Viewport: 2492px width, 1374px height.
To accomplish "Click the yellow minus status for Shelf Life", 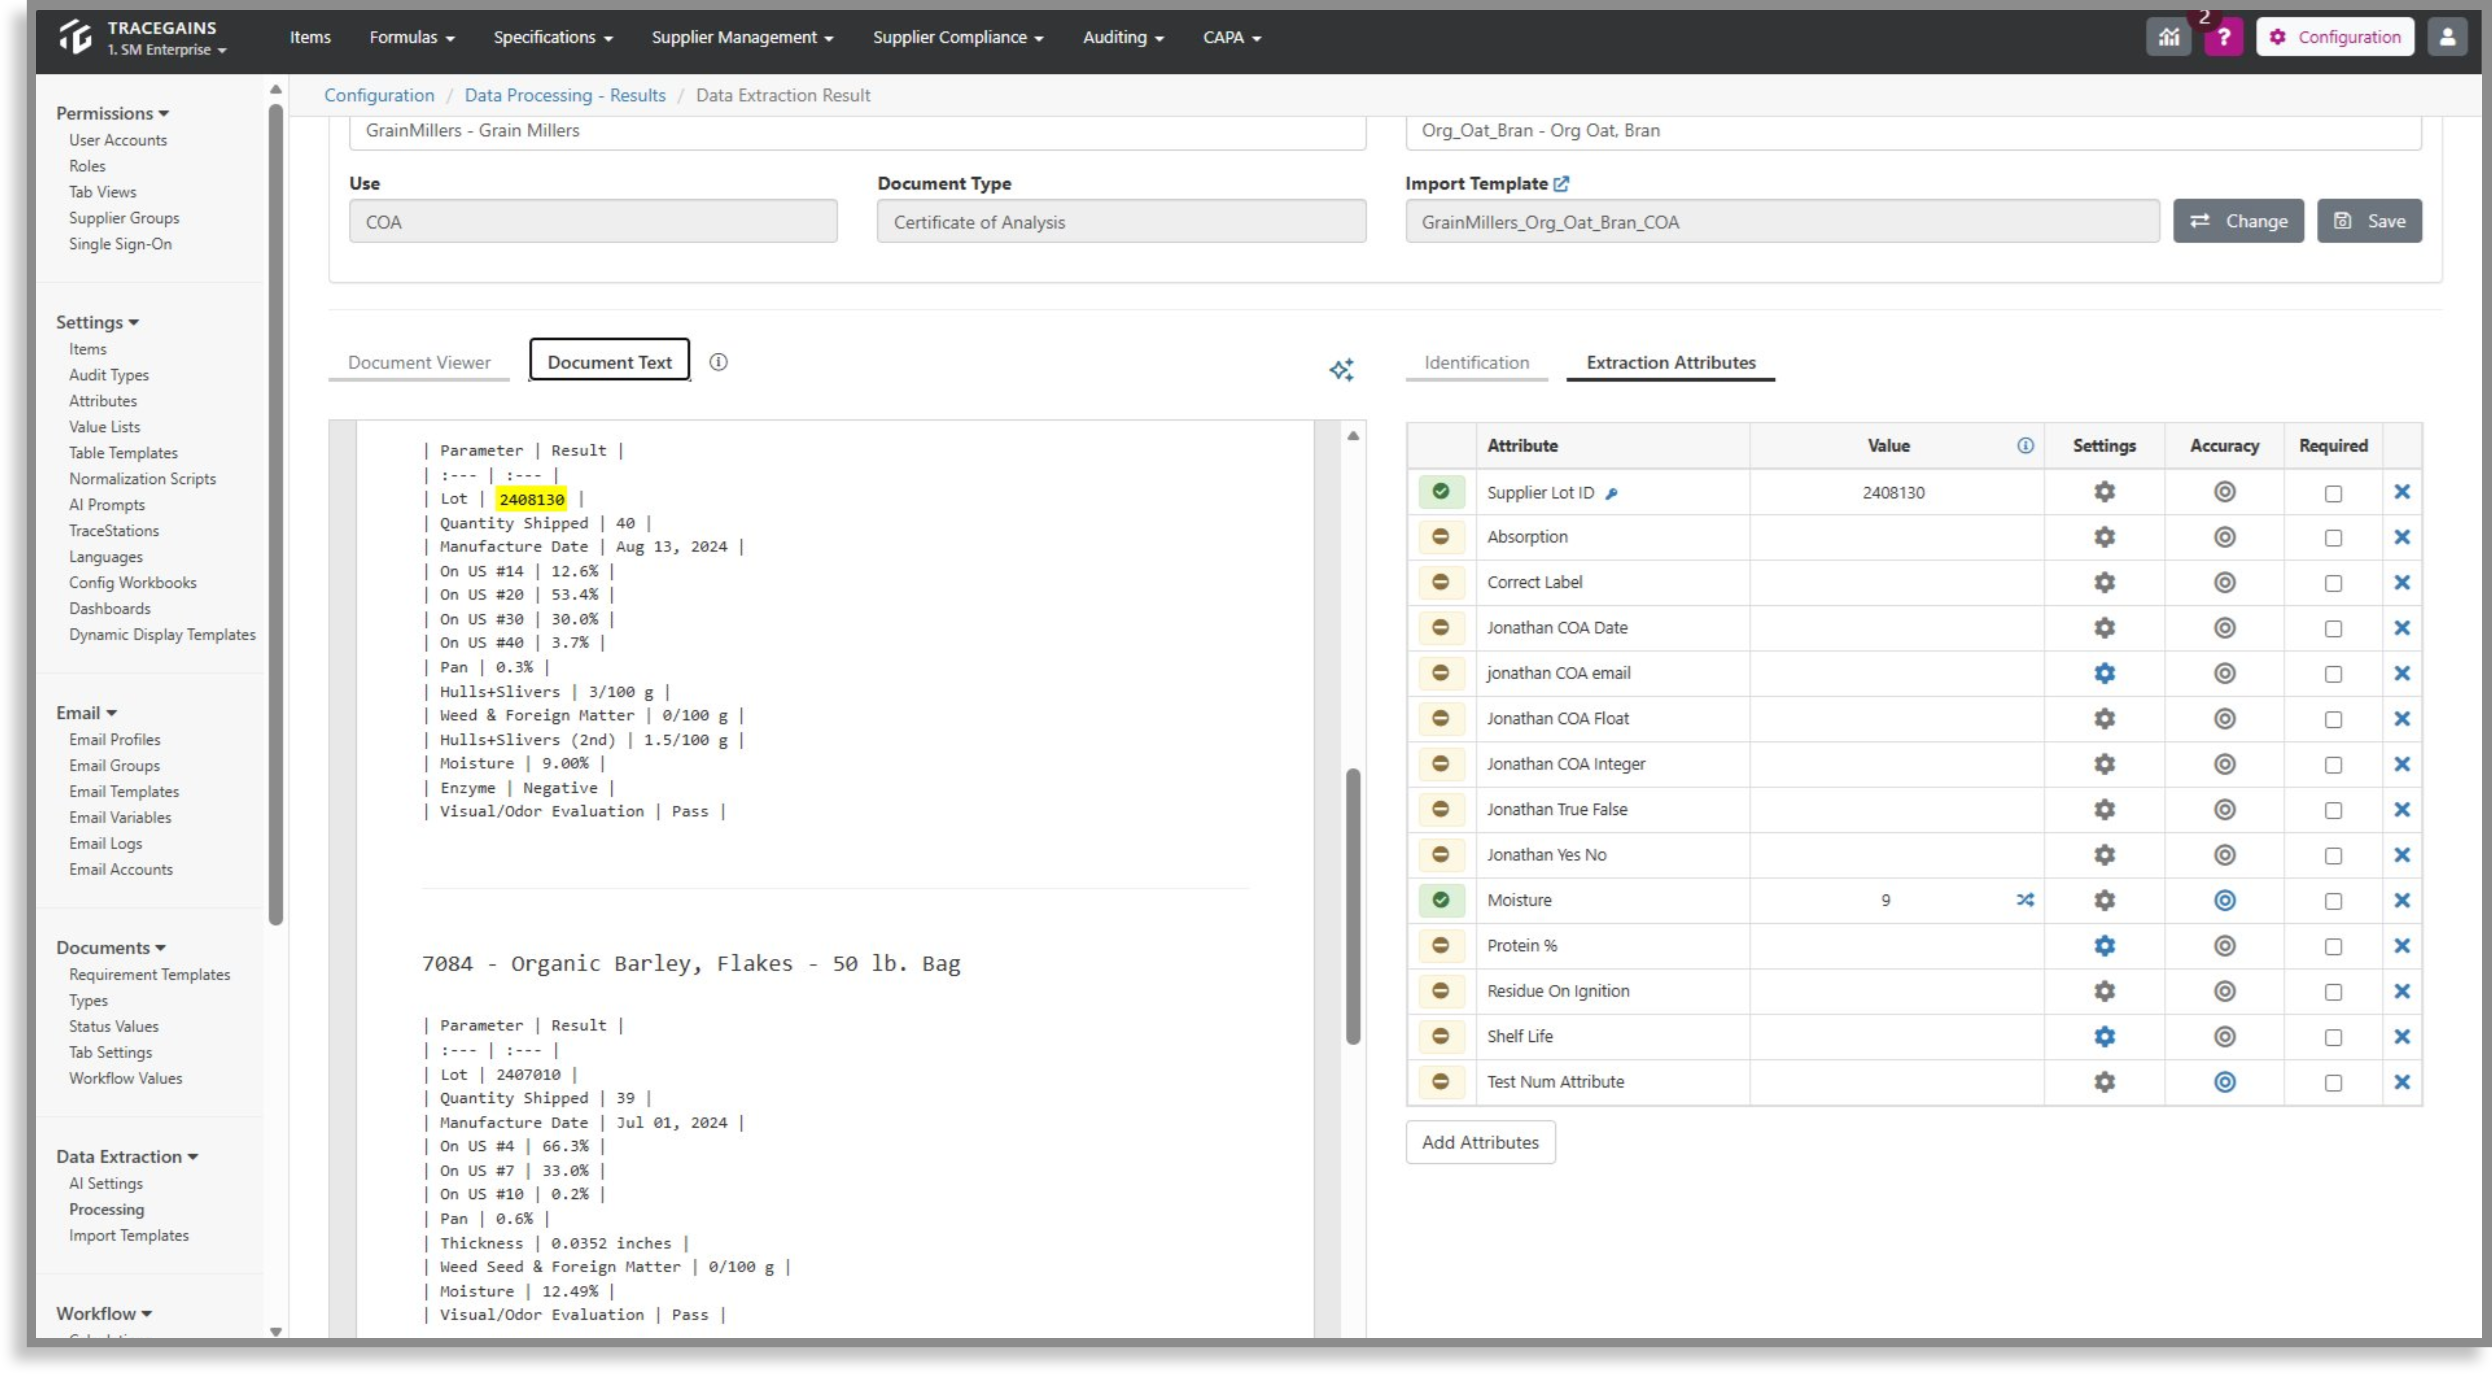I will 1440,1037.
